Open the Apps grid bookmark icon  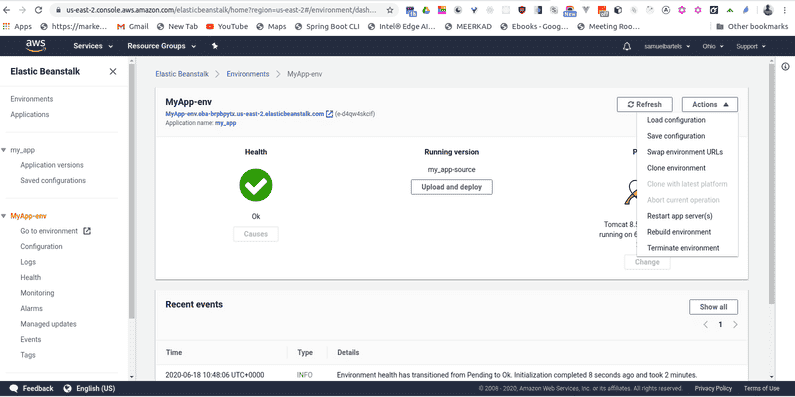[x=7, y=26]
